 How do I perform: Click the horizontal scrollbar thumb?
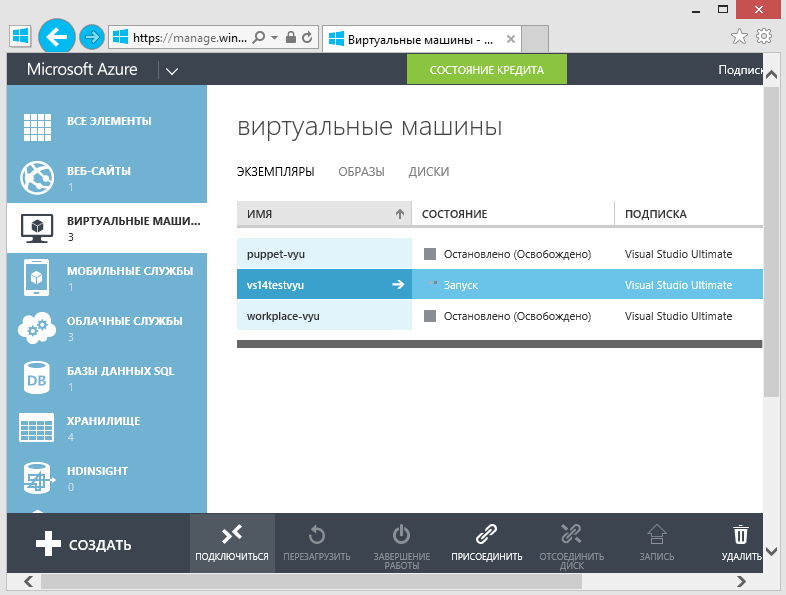tap(311, 581)
